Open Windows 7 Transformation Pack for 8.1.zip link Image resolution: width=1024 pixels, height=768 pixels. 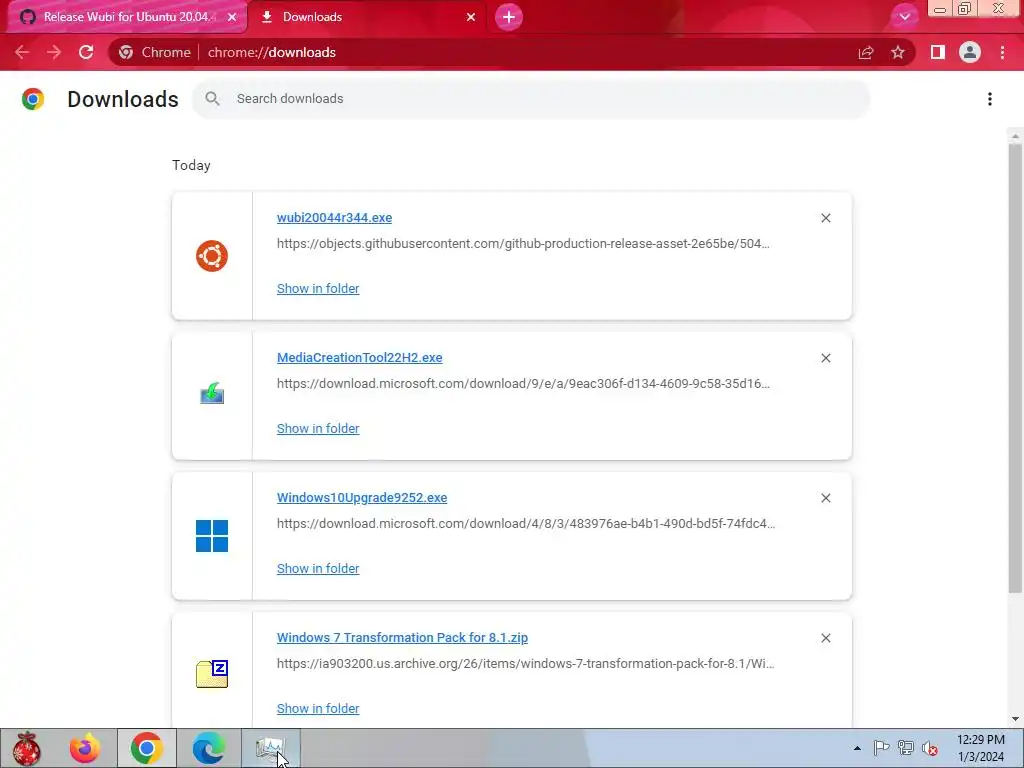[402, 637]
